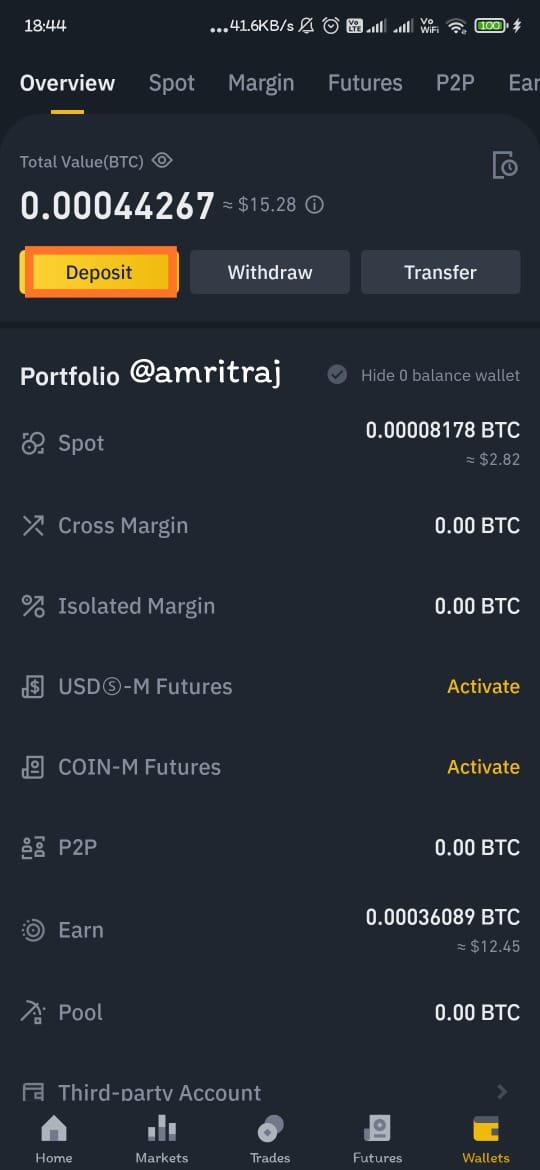Open the Cross Margin wallet icon
This screenshot has width=540, height=1170.
click(x=33, y=525)
